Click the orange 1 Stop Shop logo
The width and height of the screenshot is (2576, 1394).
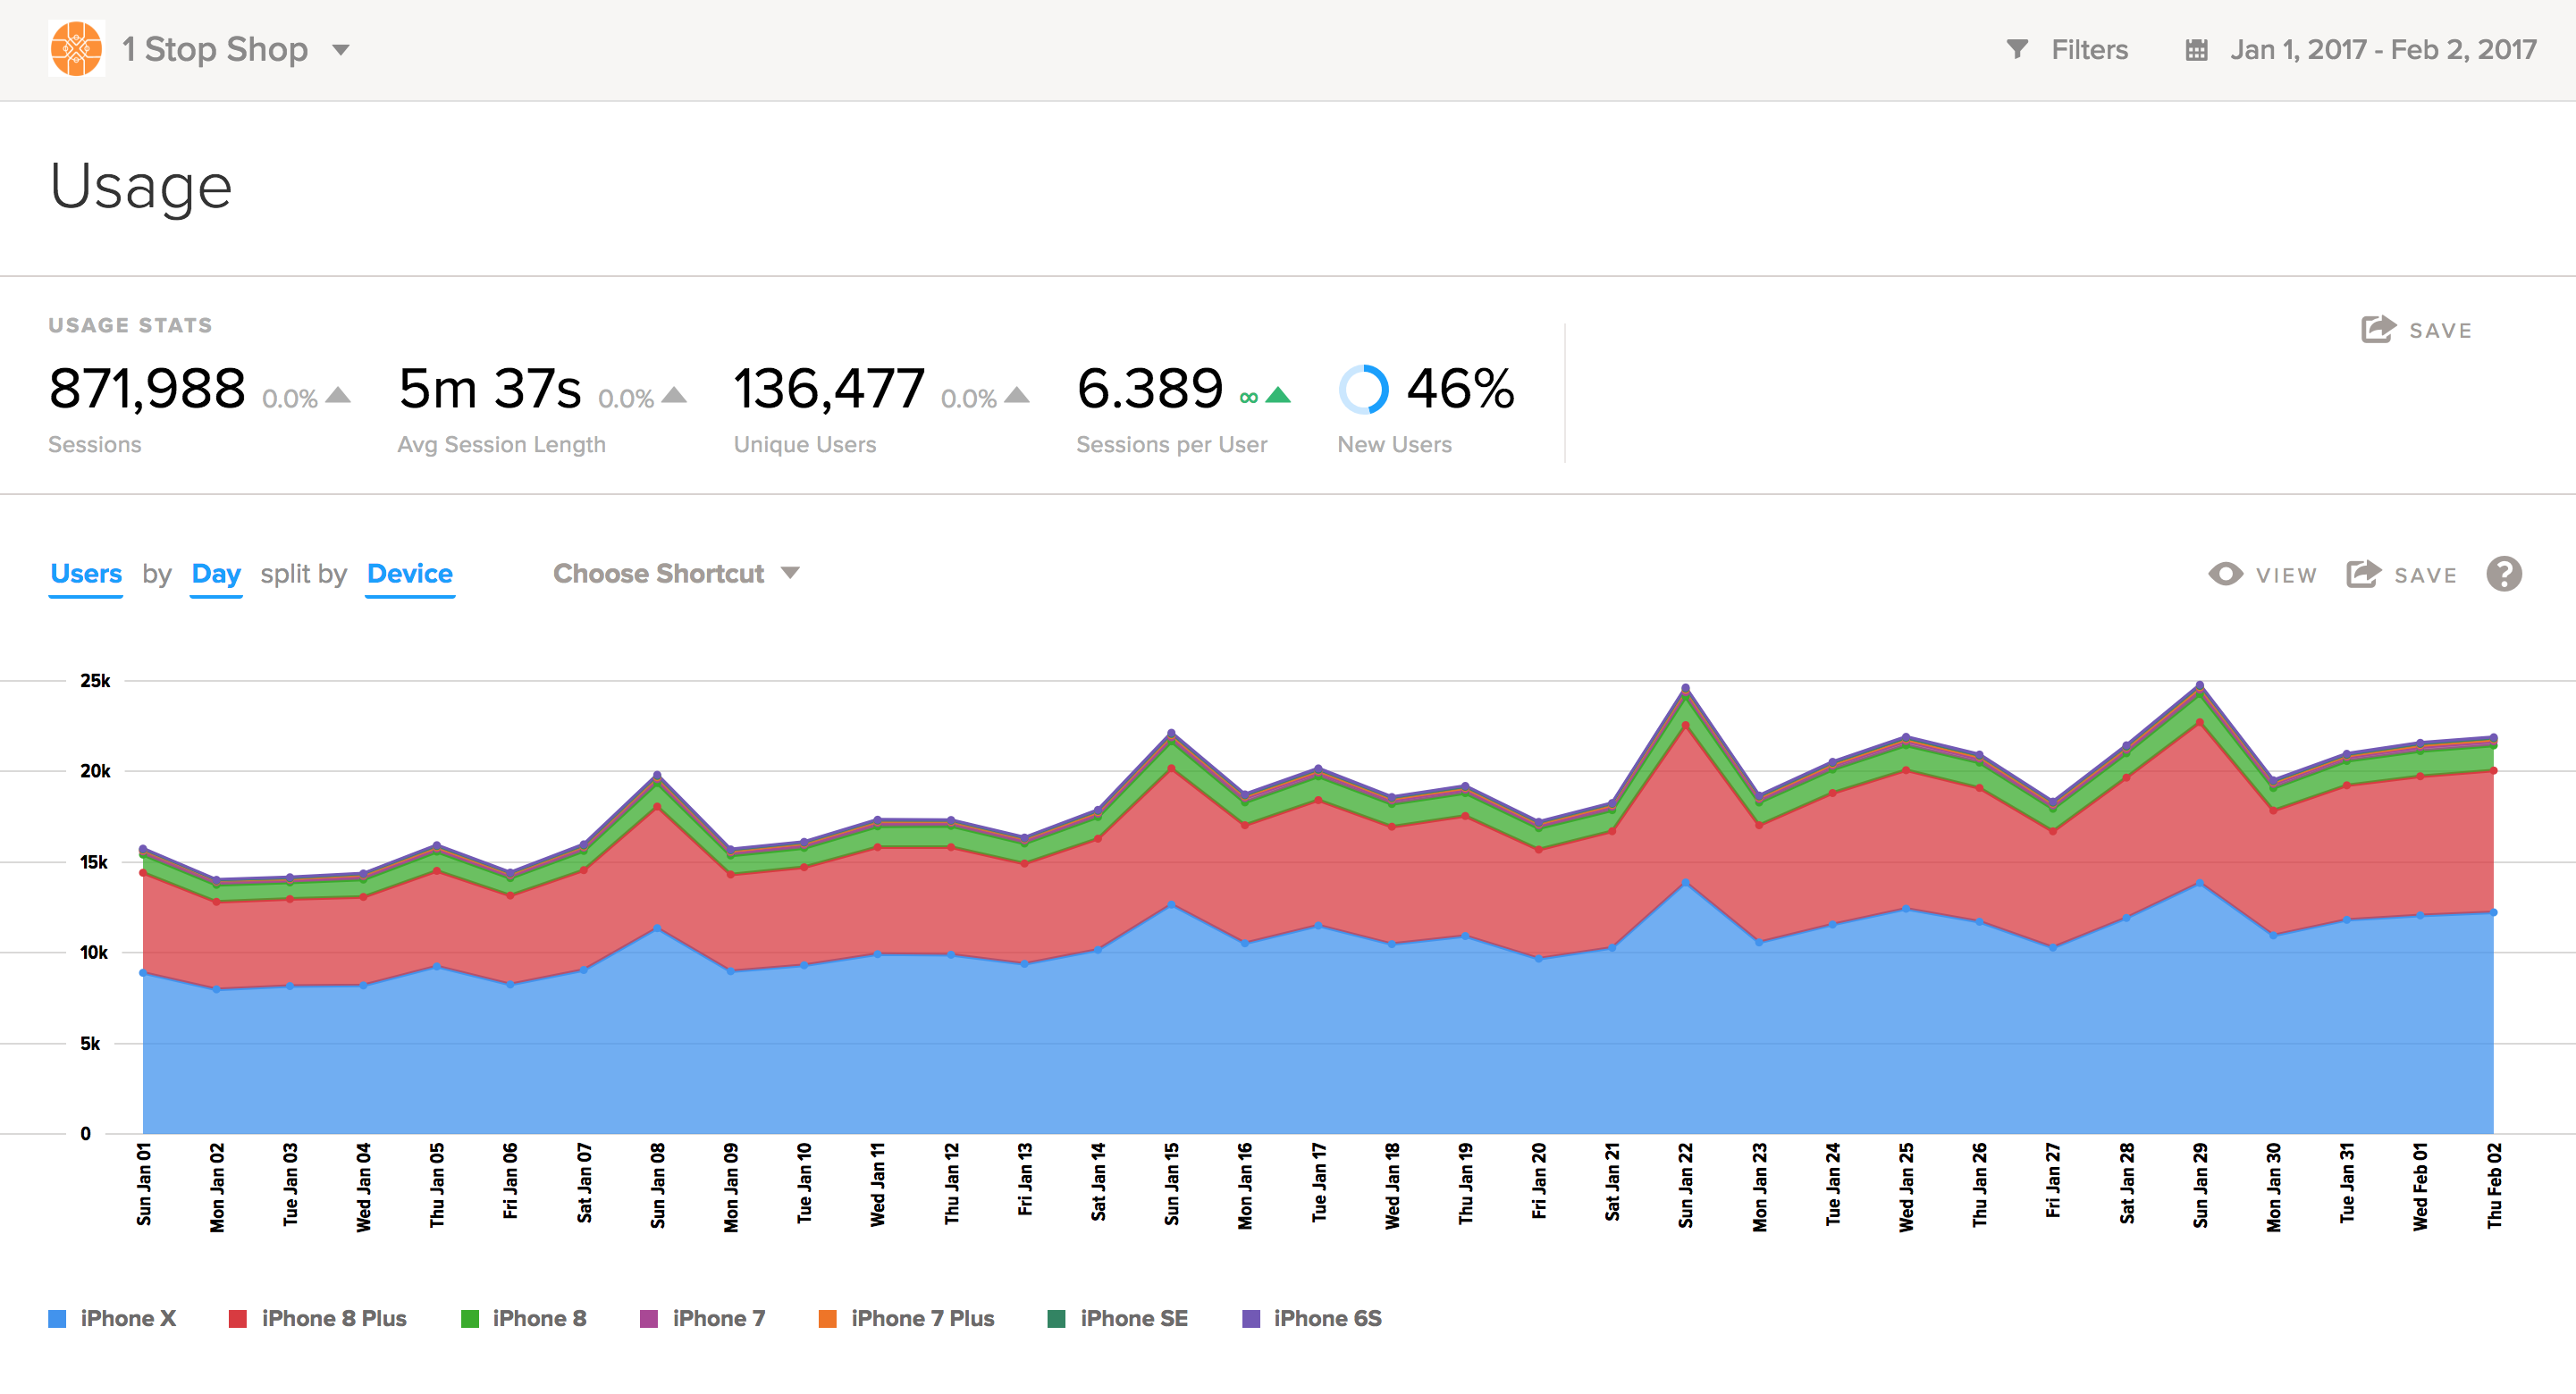pyautogui.click(x=76, y=49)
